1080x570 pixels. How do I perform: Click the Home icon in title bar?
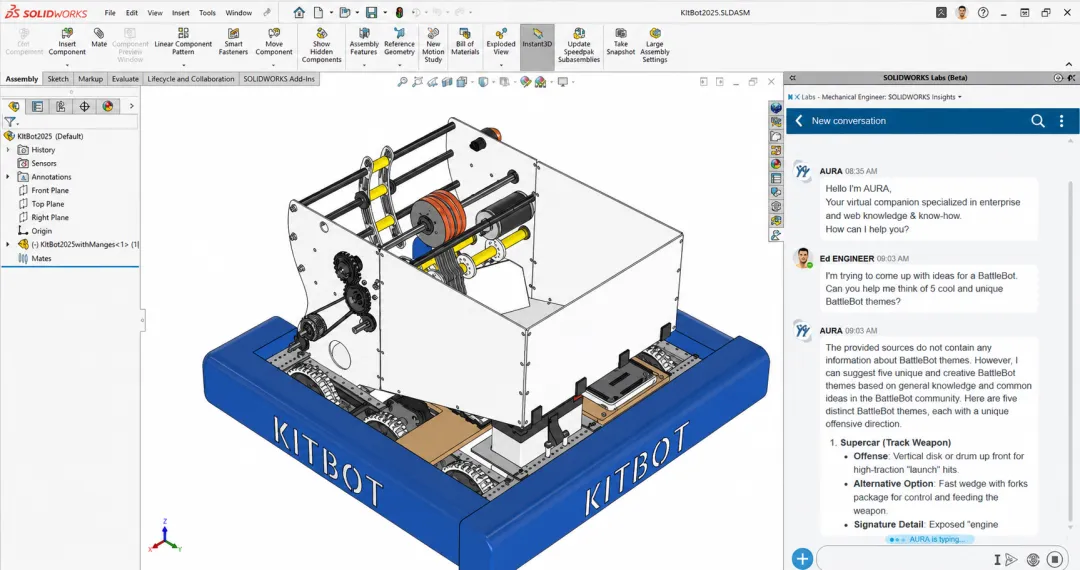coord(299,12)
